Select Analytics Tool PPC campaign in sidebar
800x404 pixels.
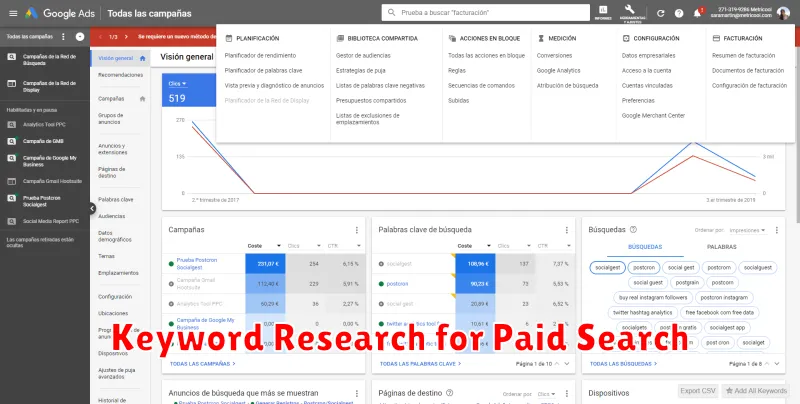pos(44,124)
